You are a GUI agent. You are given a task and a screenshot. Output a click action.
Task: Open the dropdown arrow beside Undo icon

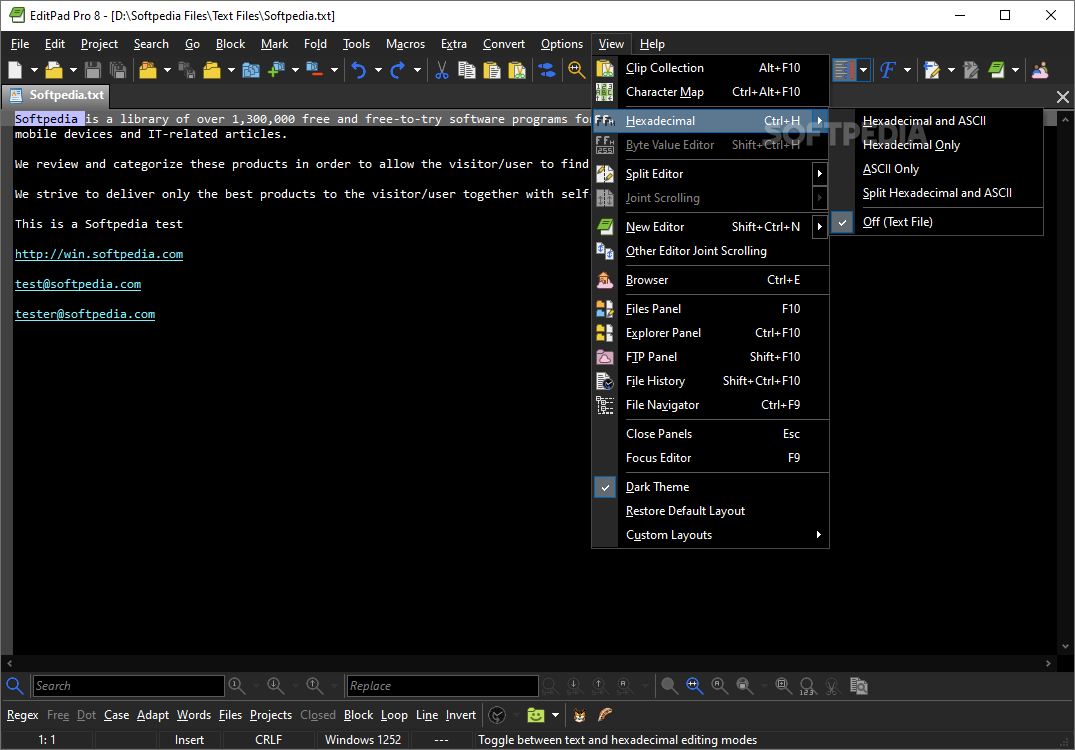pos(378,70)
